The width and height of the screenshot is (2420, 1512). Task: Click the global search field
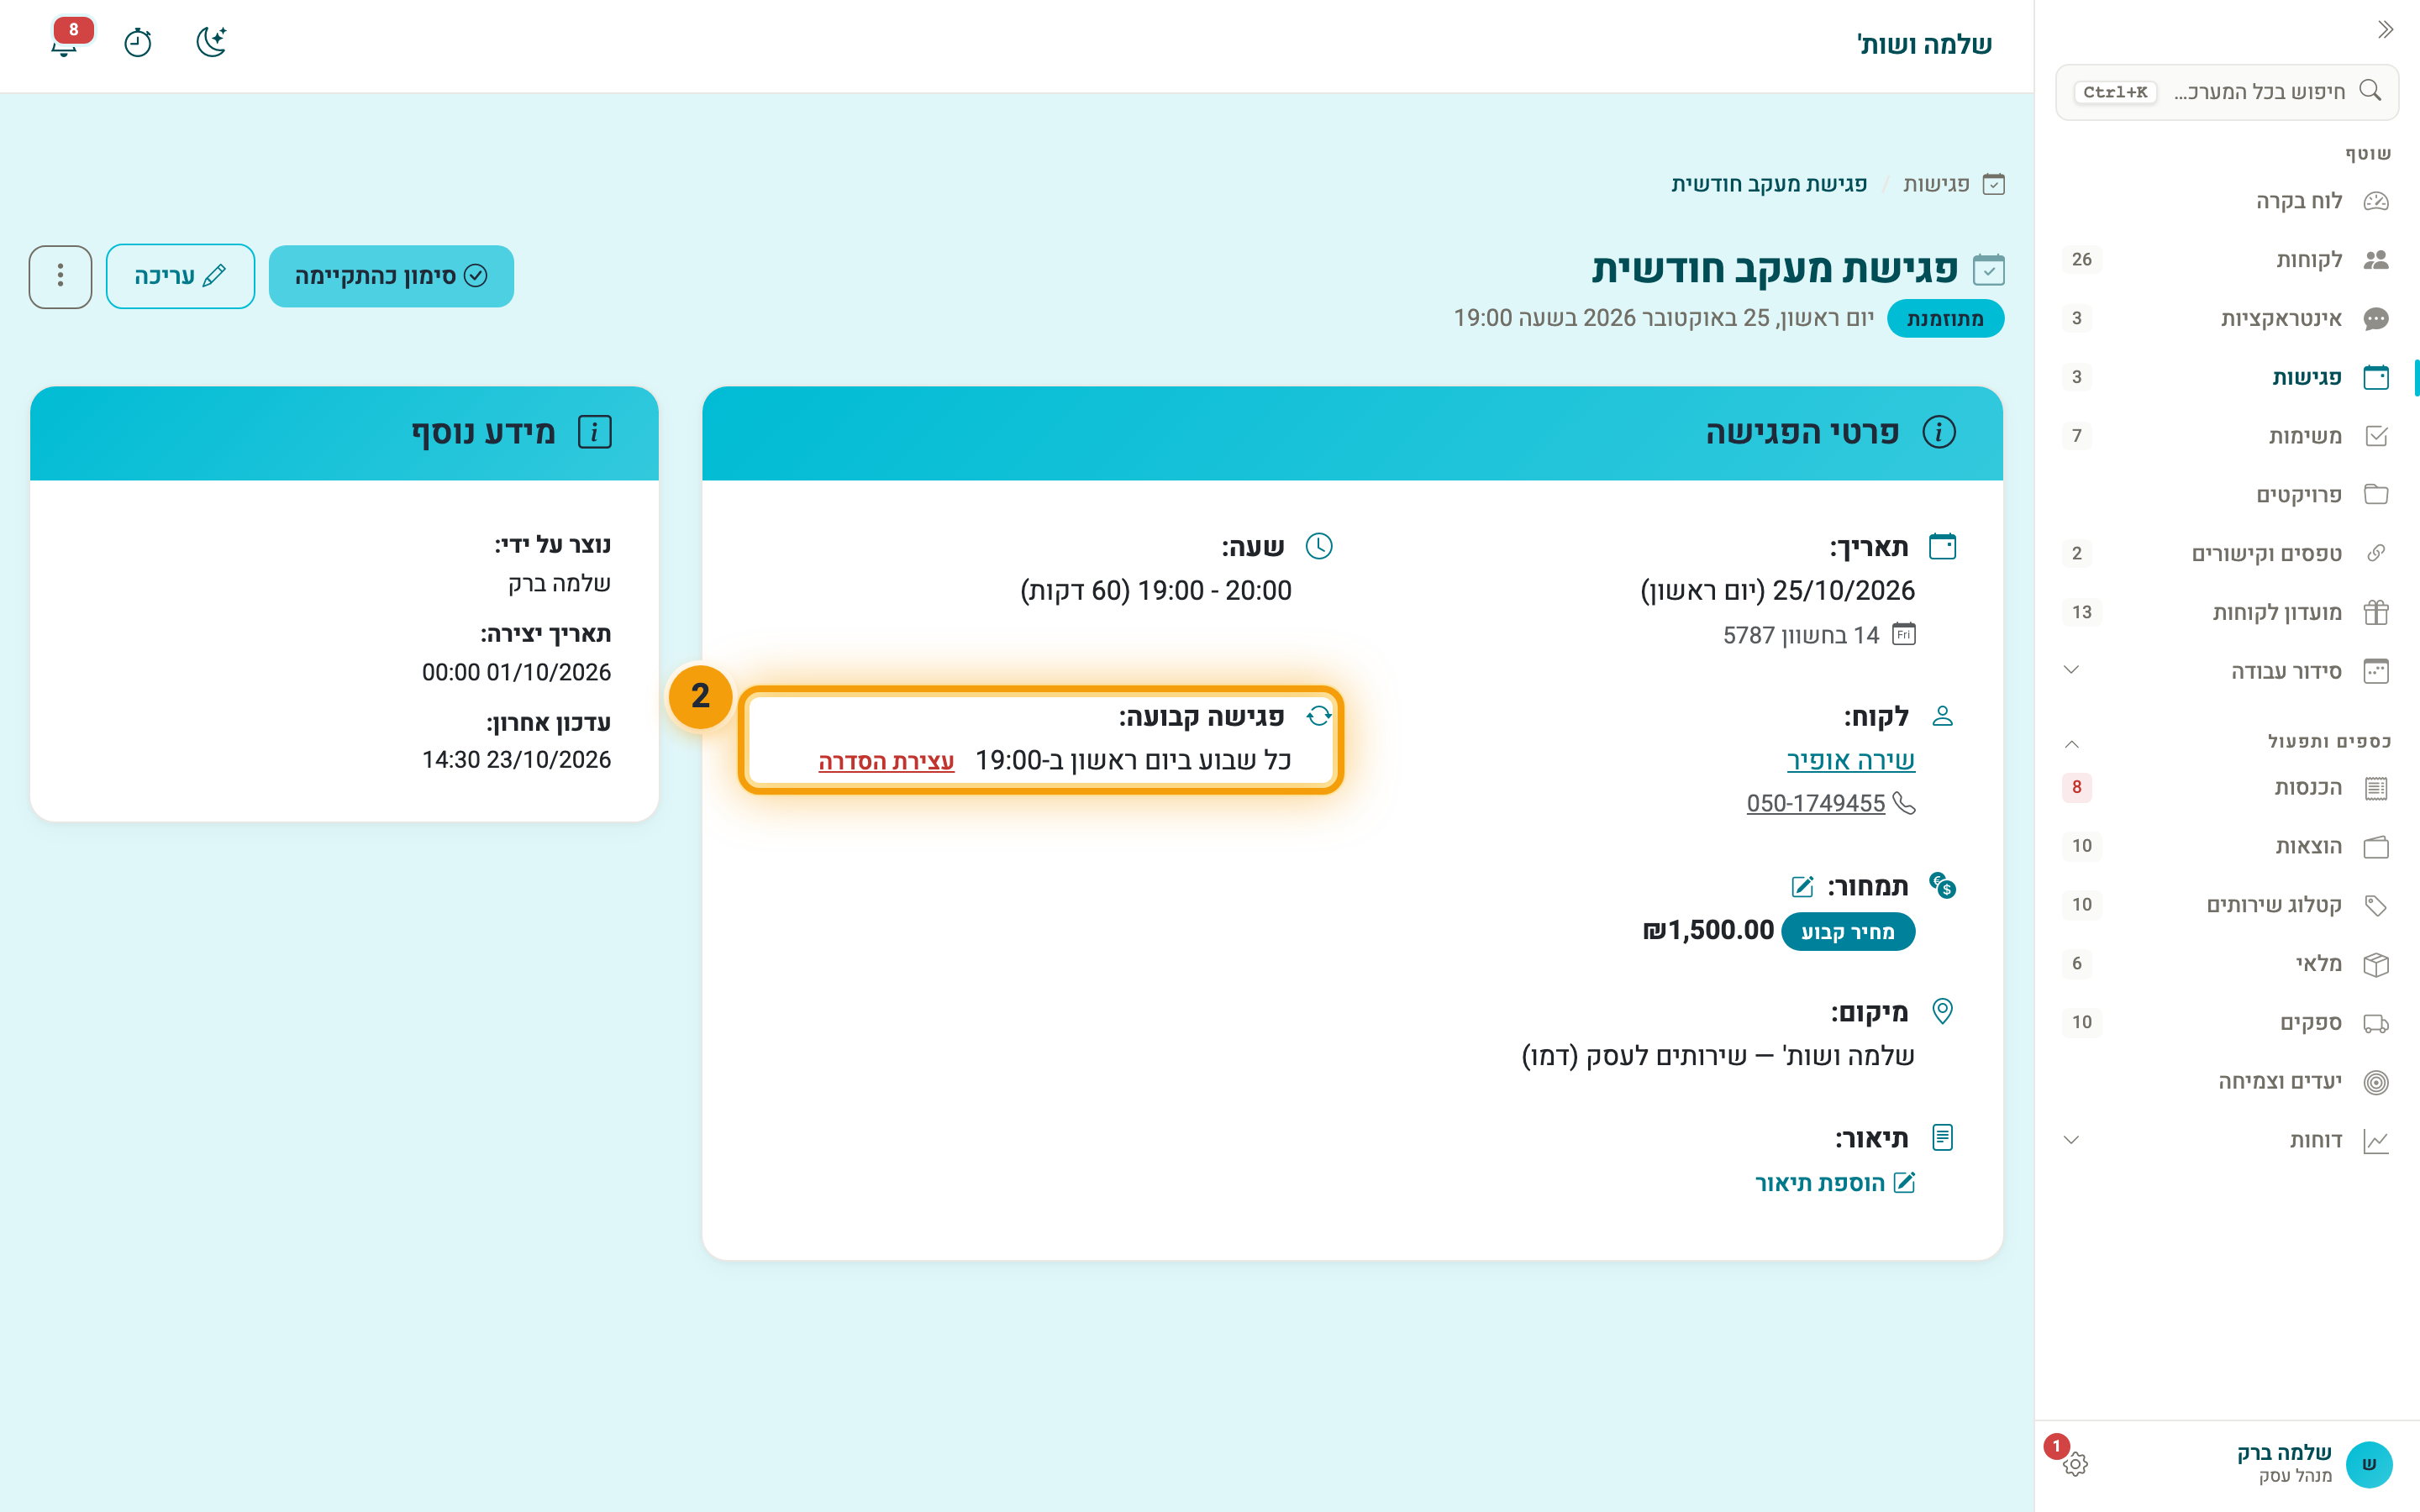(x=2227, y=92)
